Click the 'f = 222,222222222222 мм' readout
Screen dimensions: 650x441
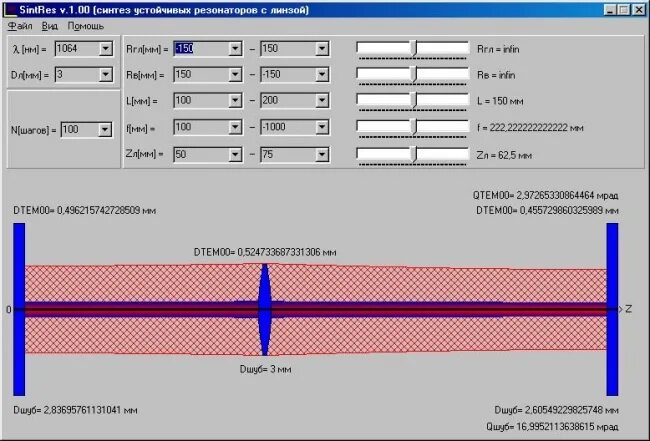[x=530, y=128]
